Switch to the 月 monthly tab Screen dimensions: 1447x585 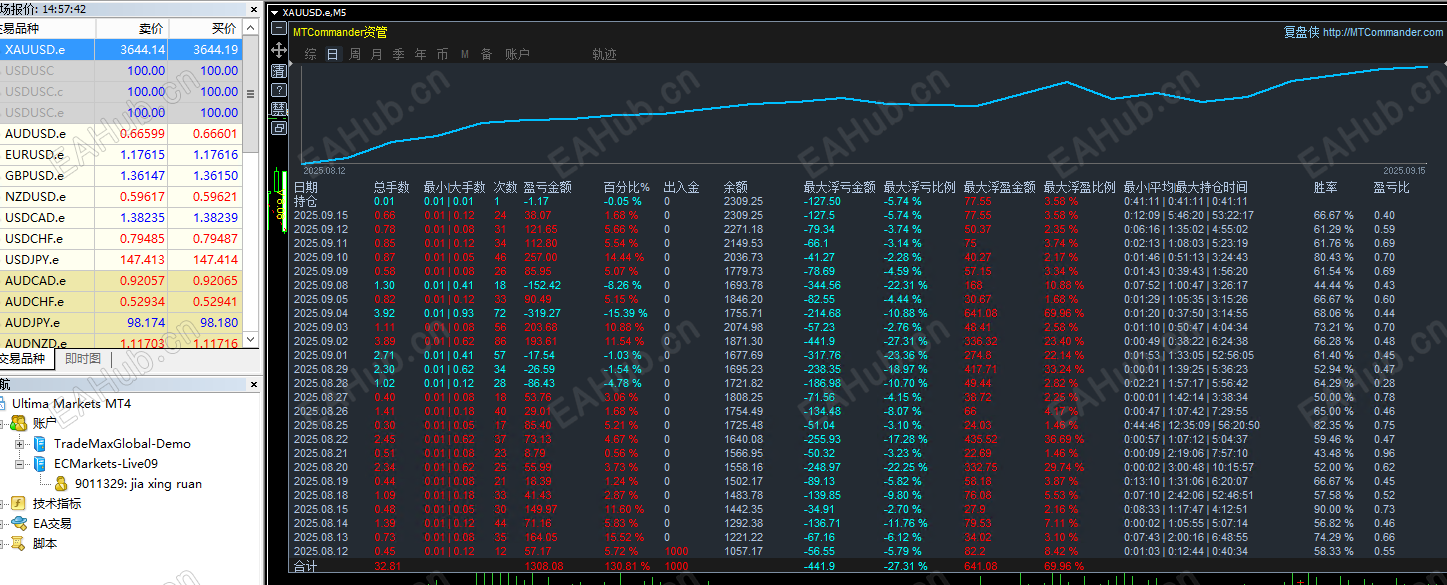tap(377, 54)
